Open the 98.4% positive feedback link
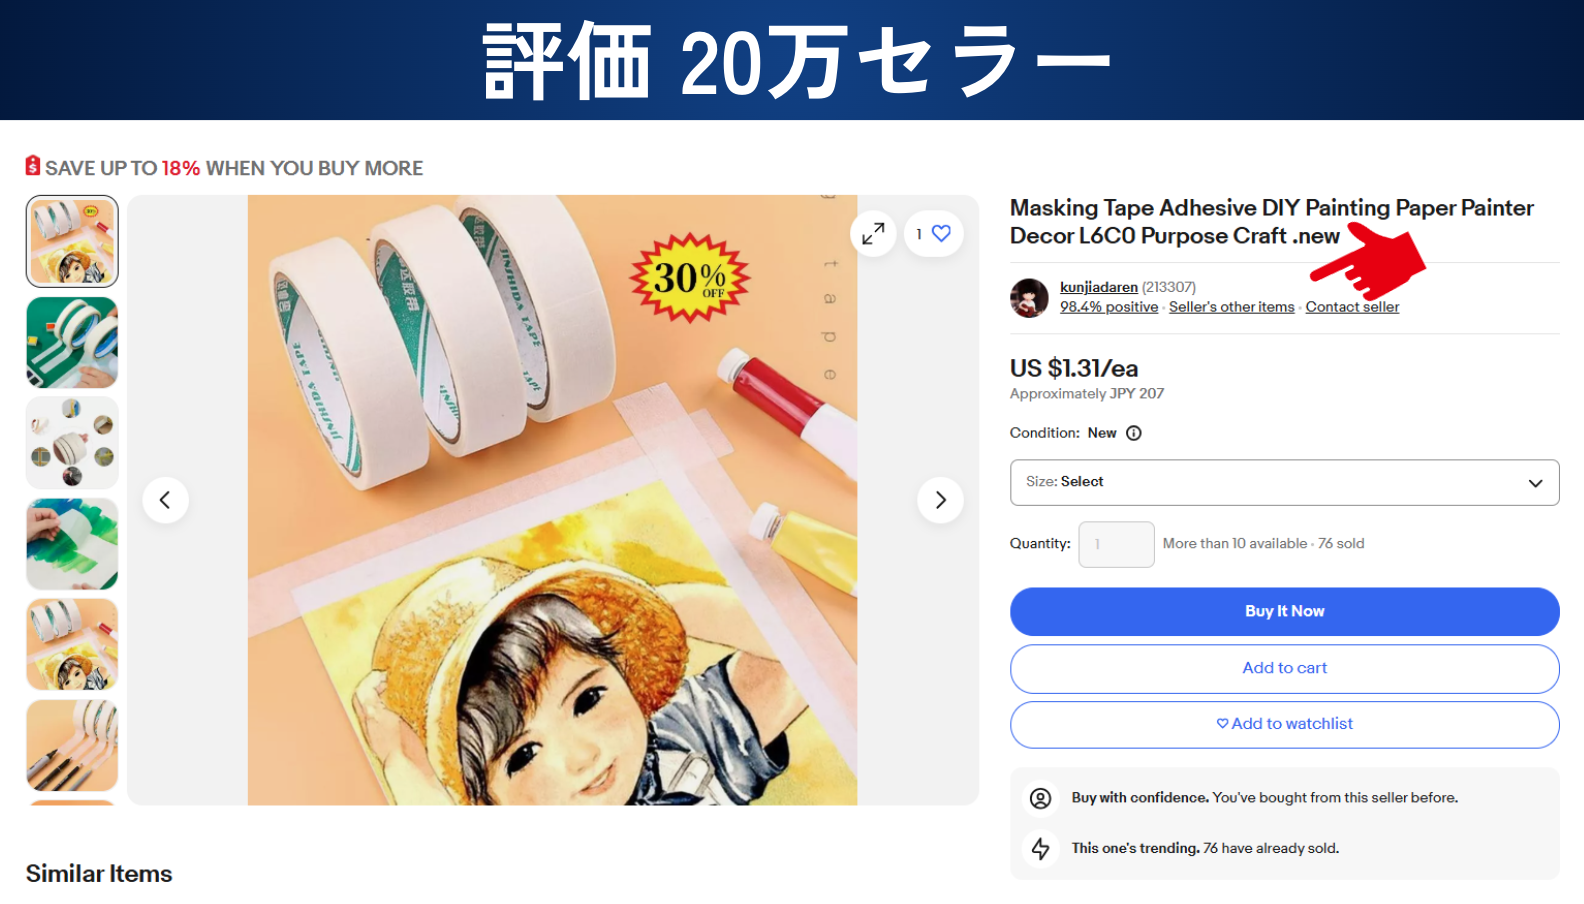 (x=1109, y=307)
